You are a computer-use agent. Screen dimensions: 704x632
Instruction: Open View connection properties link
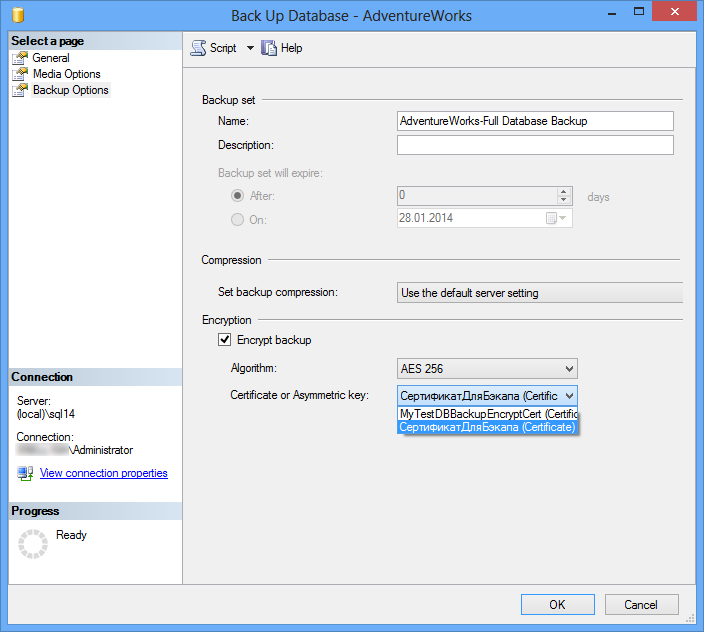[x=104, y=473]
